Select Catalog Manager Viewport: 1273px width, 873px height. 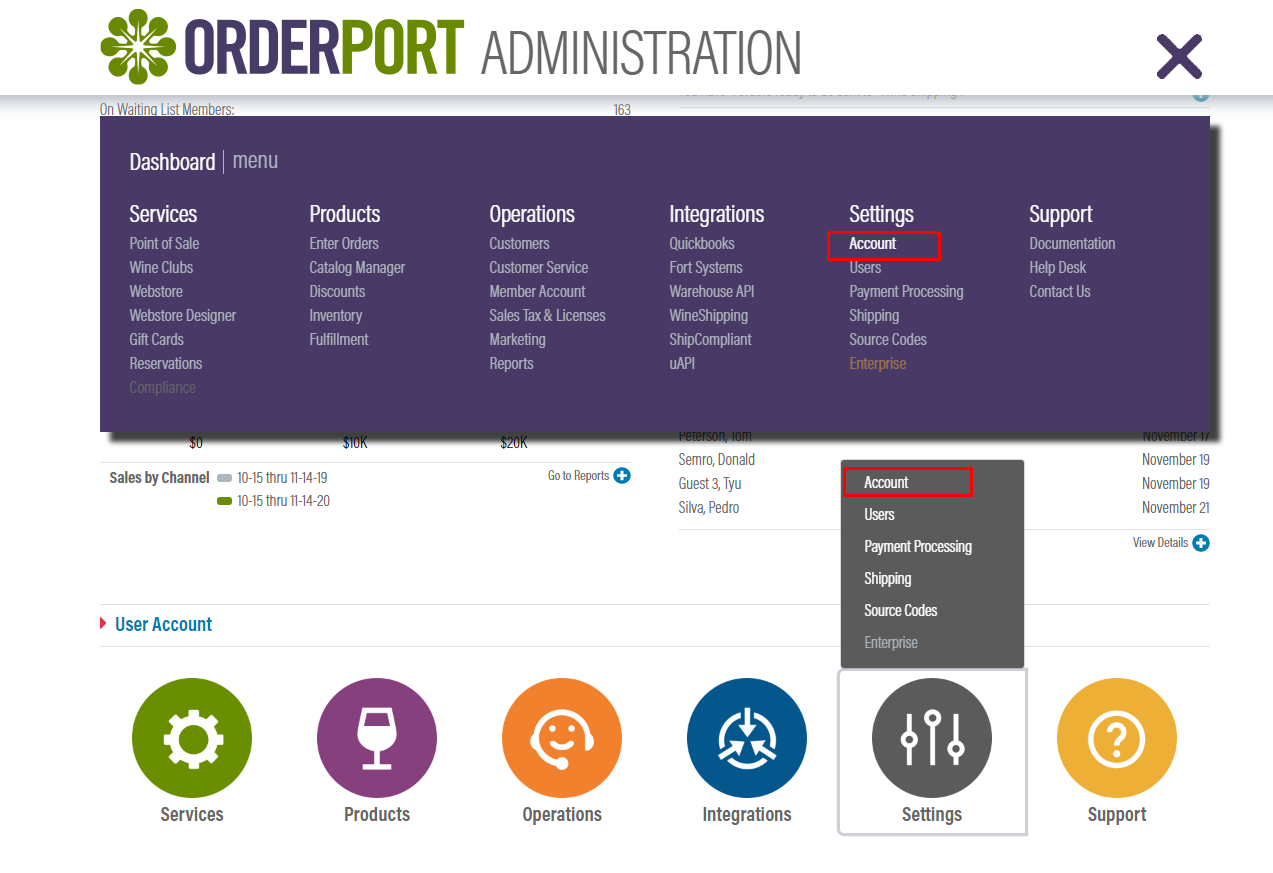pyautogui.click(x=357, y=267)
